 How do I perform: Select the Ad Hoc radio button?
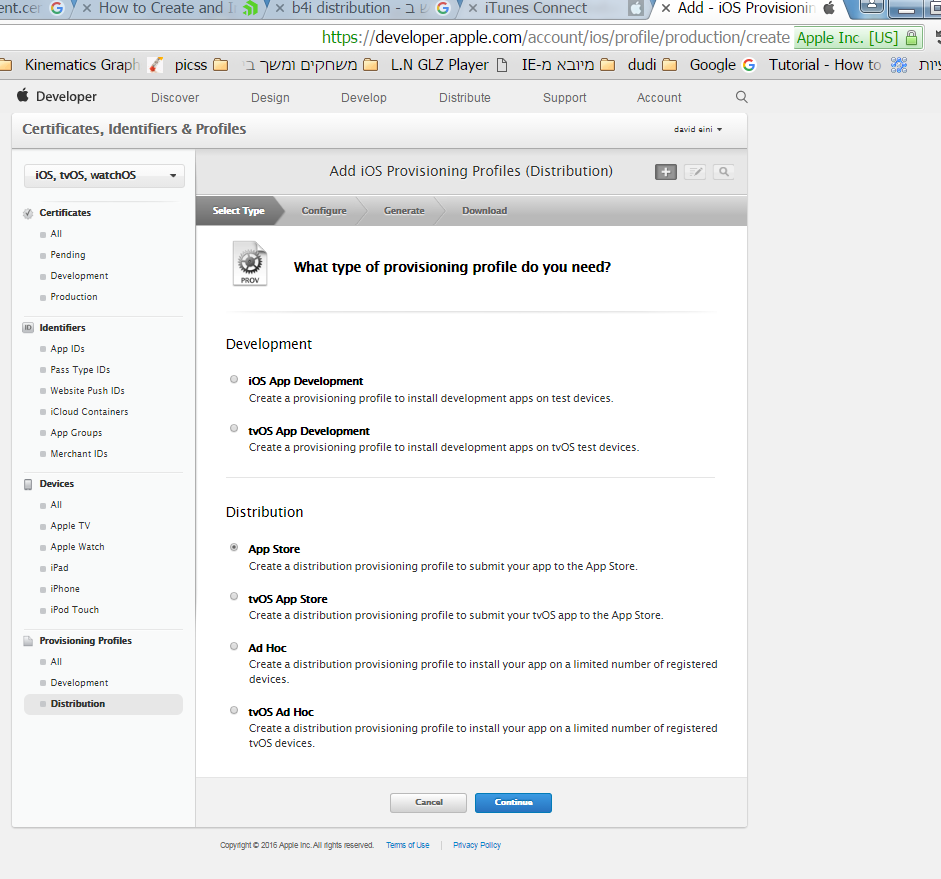[234, 646]
